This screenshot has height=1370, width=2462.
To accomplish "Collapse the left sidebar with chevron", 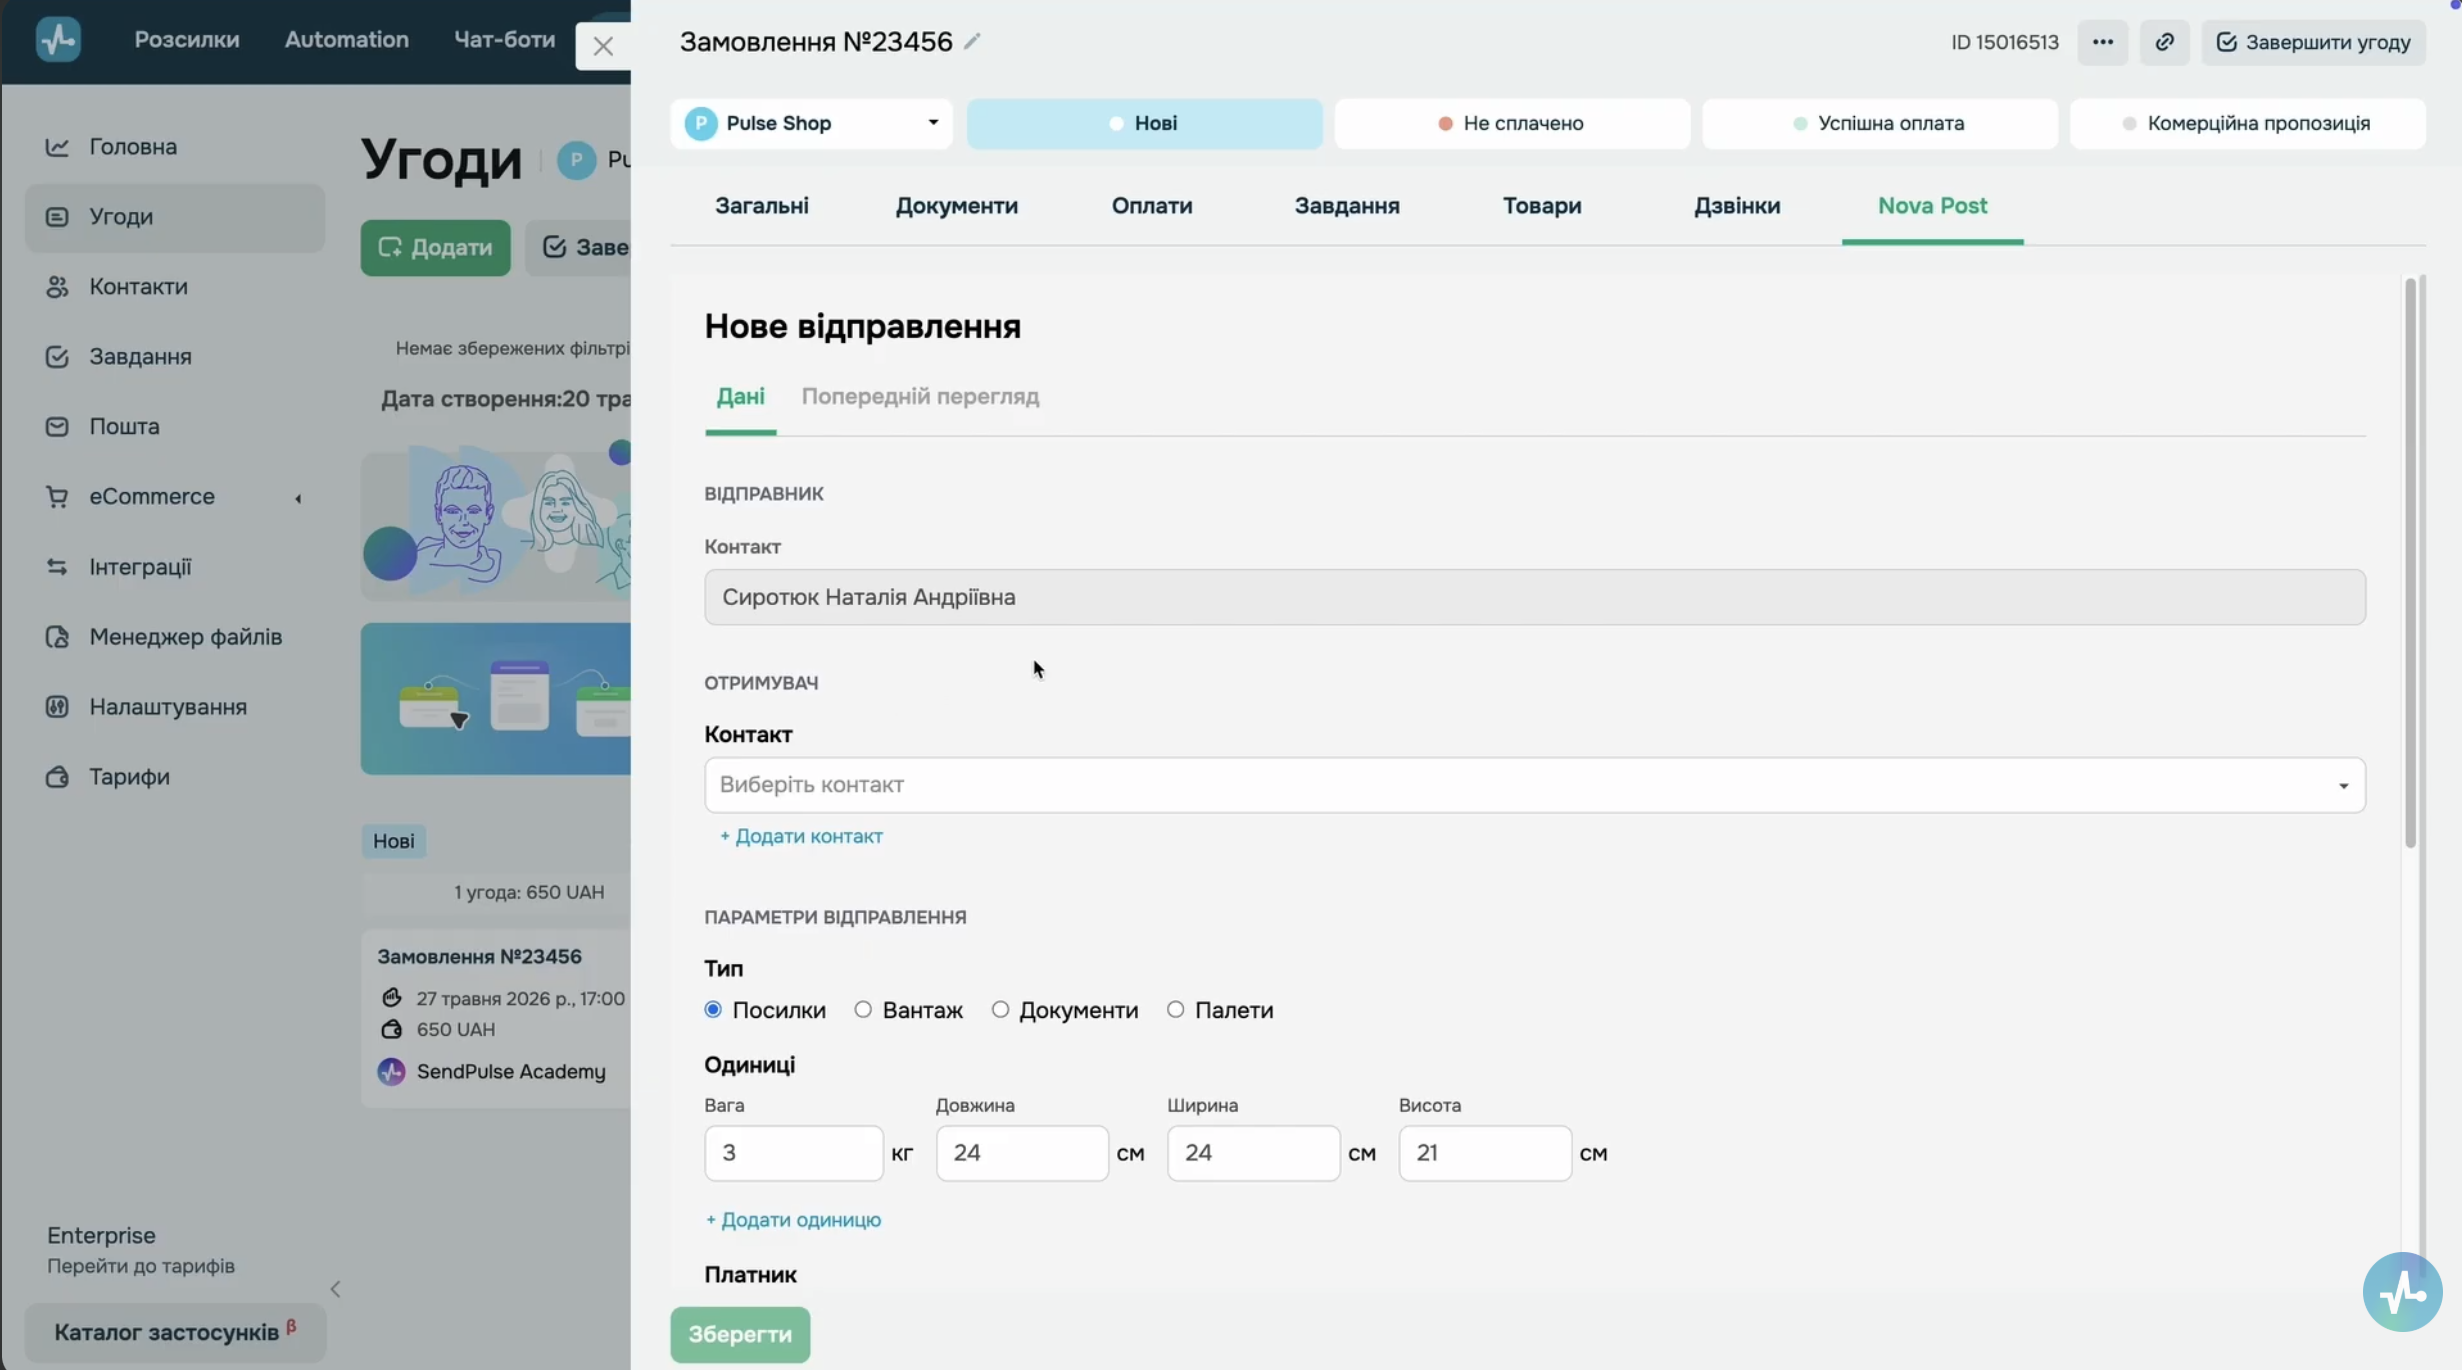I will [x=336, y=1289].
